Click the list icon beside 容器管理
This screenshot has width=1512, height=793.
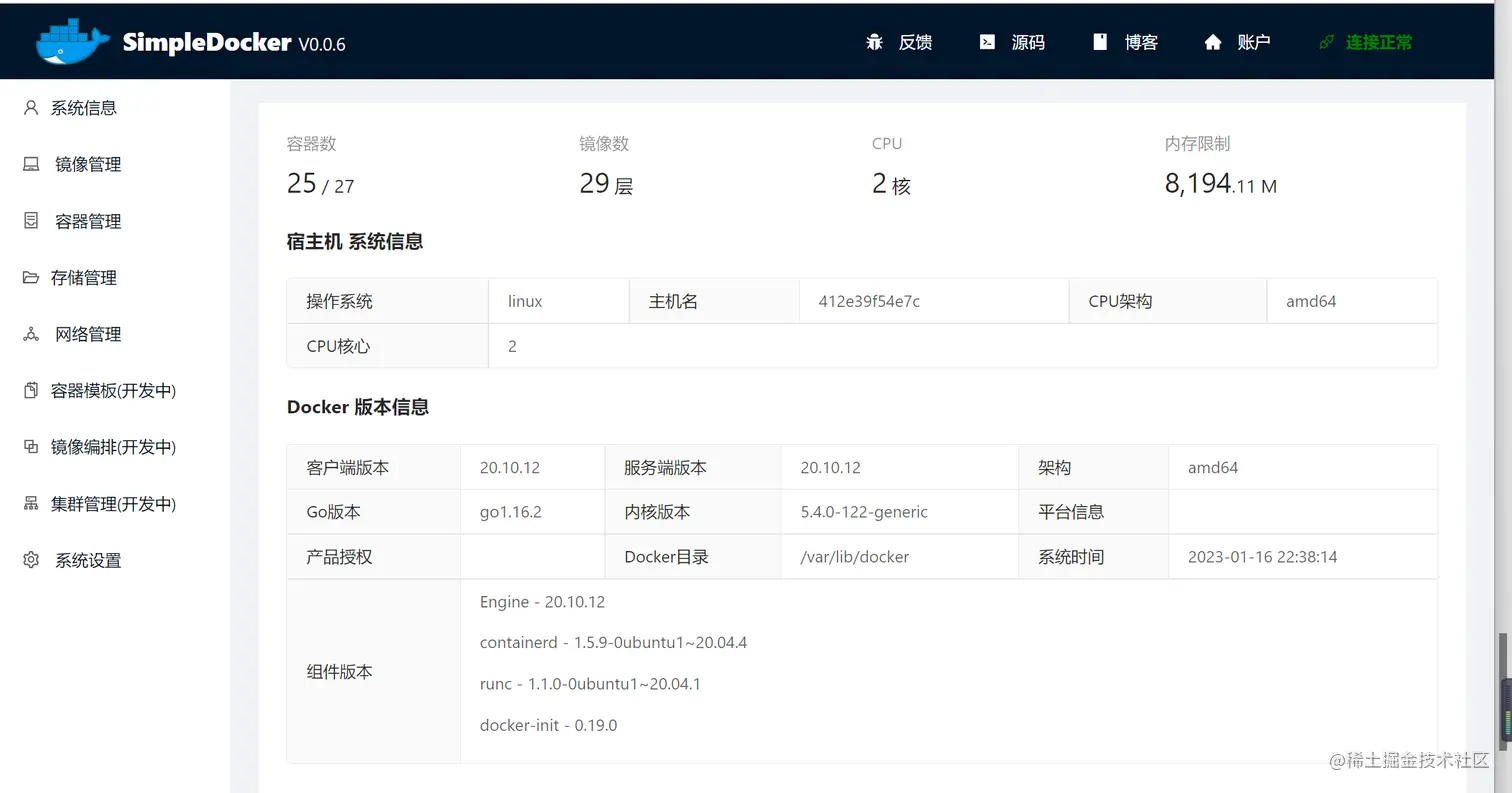[31, 221]
